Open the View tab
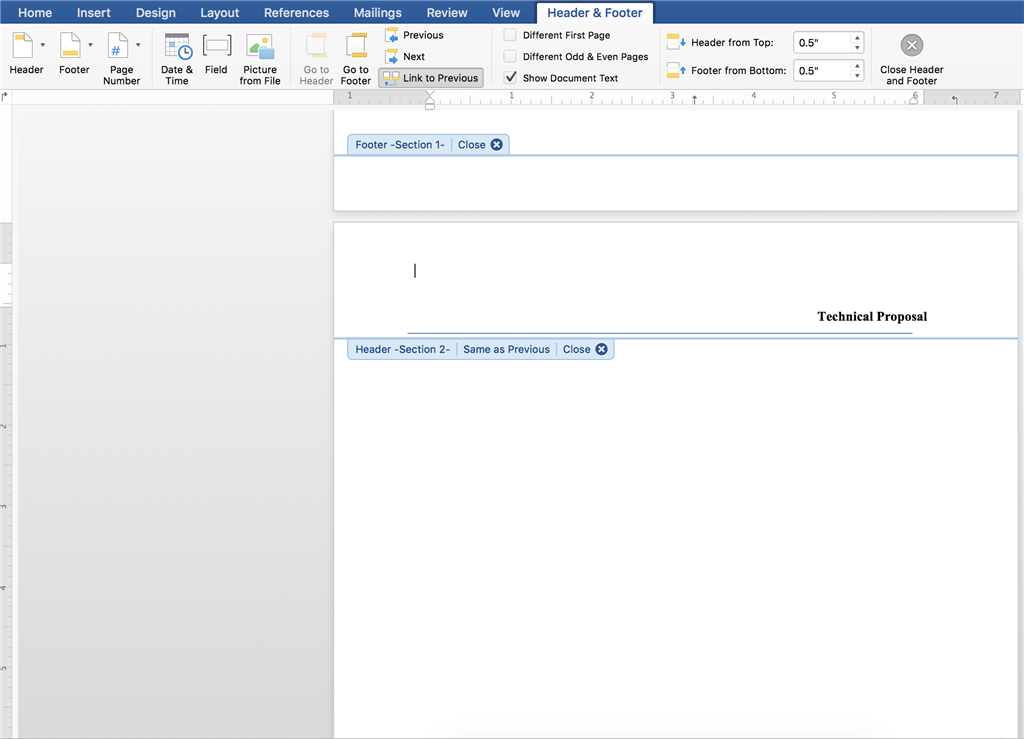Screen dimensions: 1024x739 click(x=505, y=13)
